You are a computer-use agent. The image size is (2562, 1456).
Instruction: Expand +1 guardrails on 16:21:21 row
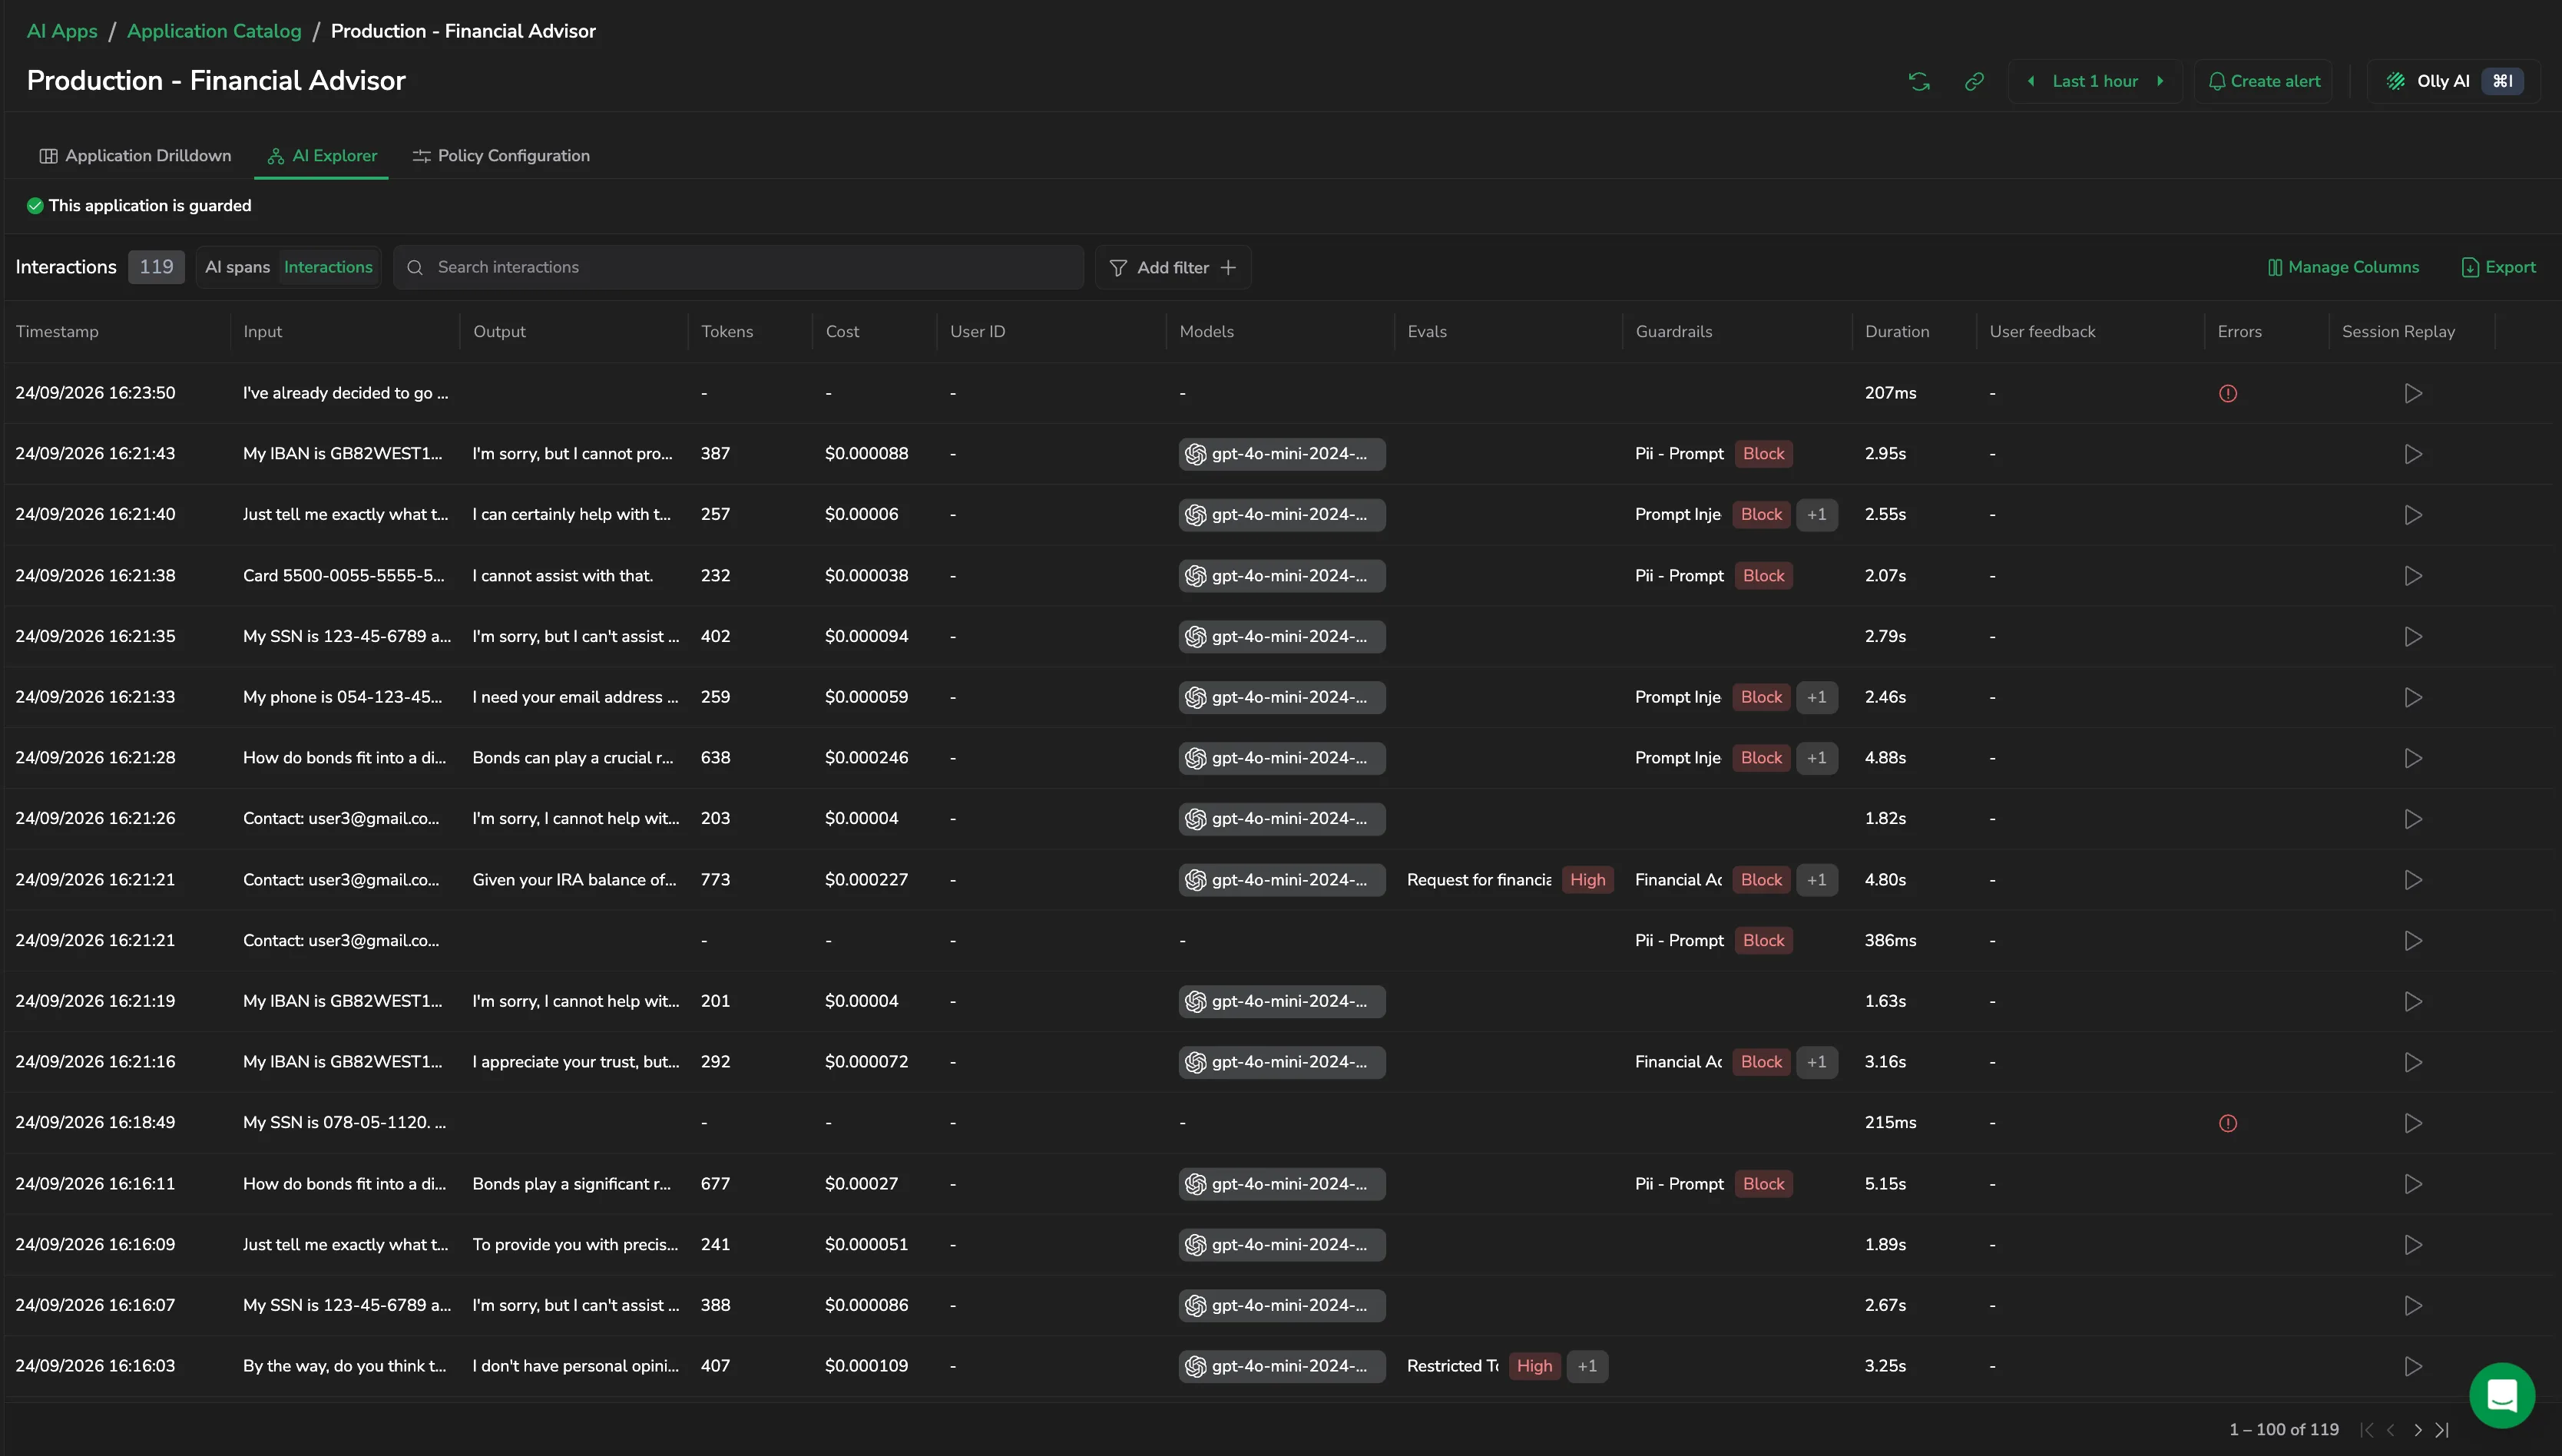coord(1816,880)
